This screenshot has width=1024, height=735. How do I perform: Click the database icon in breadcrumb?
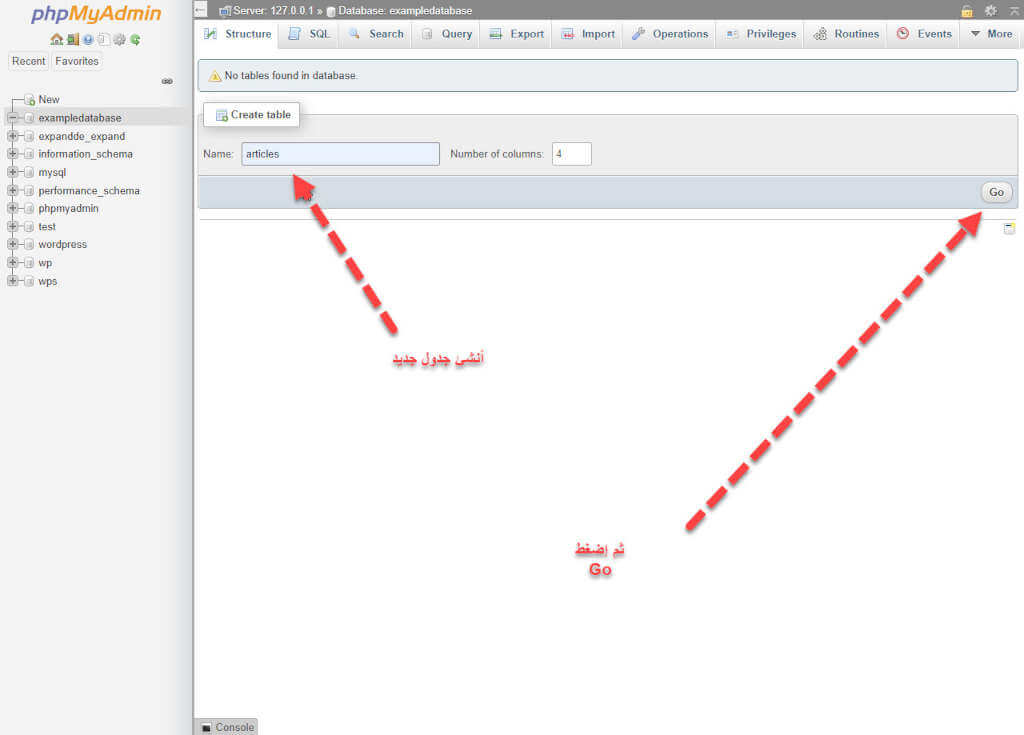[x=331, y=11]
